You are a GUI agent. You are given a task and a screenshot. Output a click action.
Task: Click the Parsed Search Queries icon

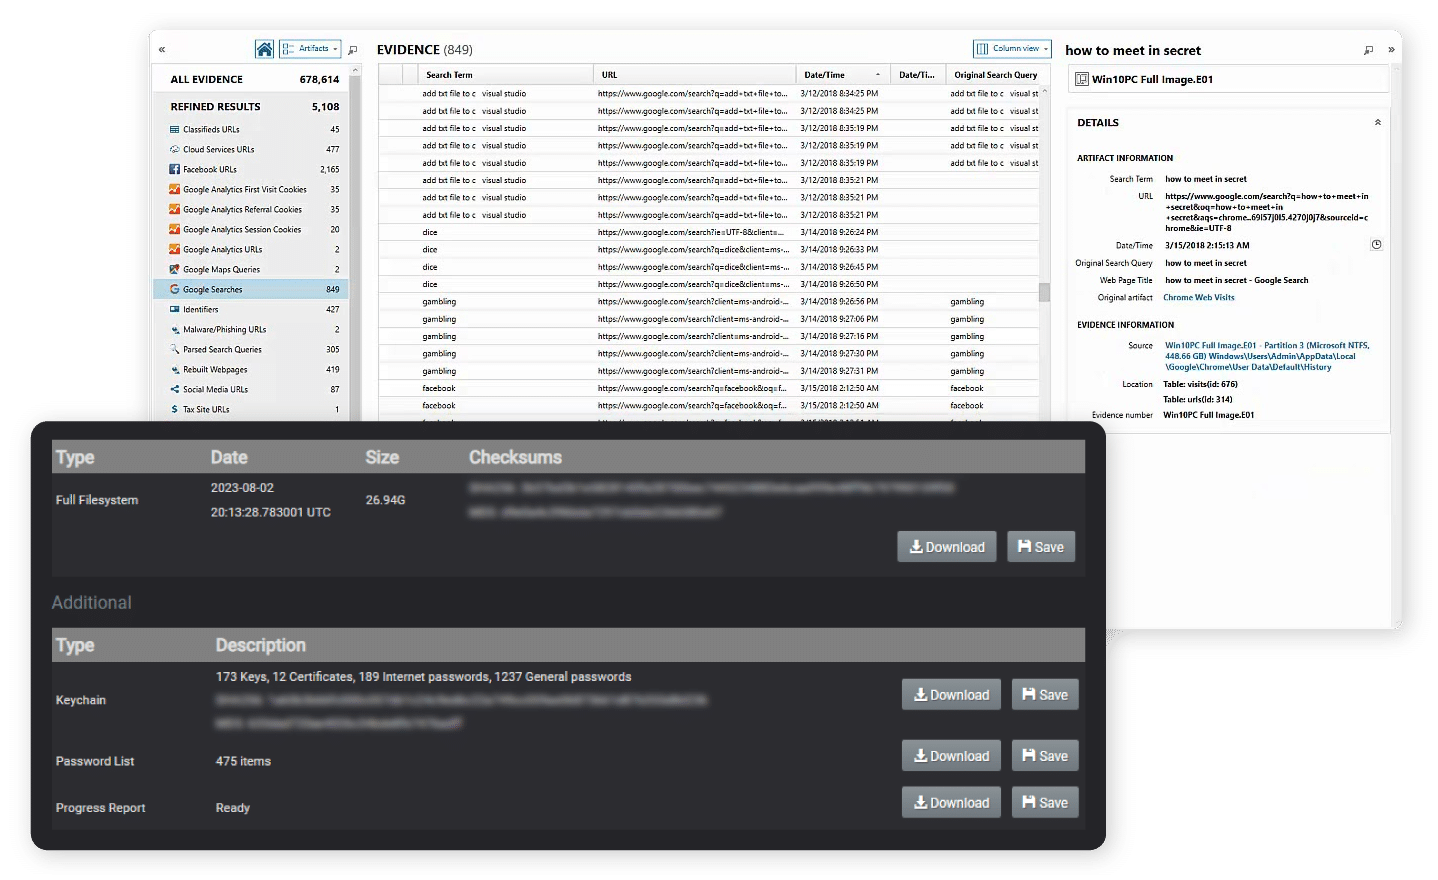pos(175,350)
